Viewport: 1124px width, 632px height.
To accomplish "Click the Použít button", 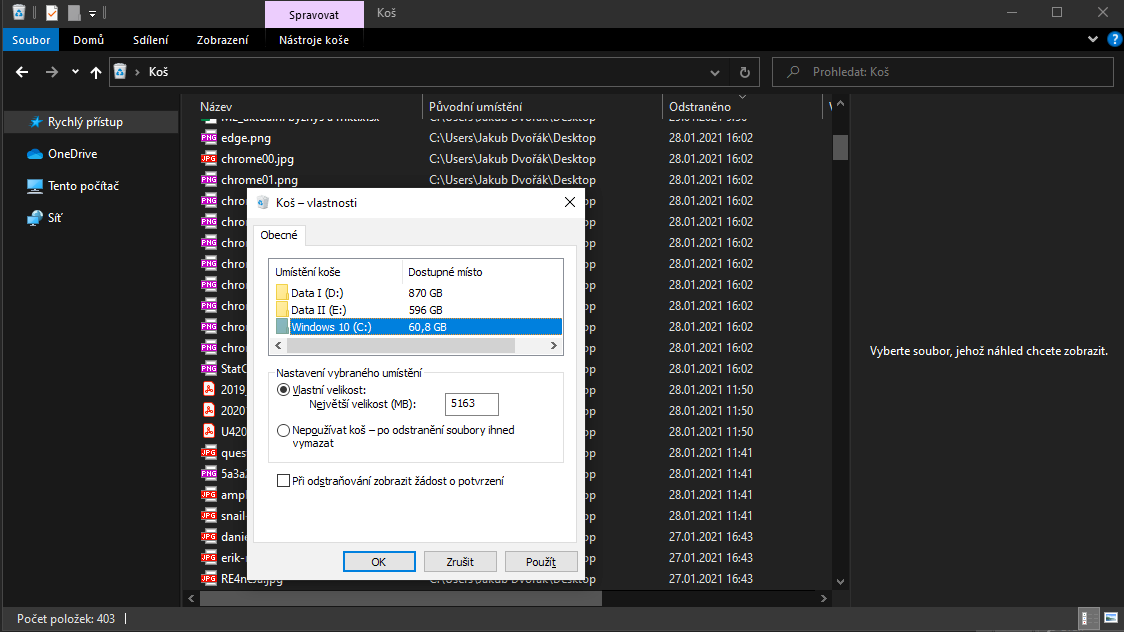I will (543, 561).
